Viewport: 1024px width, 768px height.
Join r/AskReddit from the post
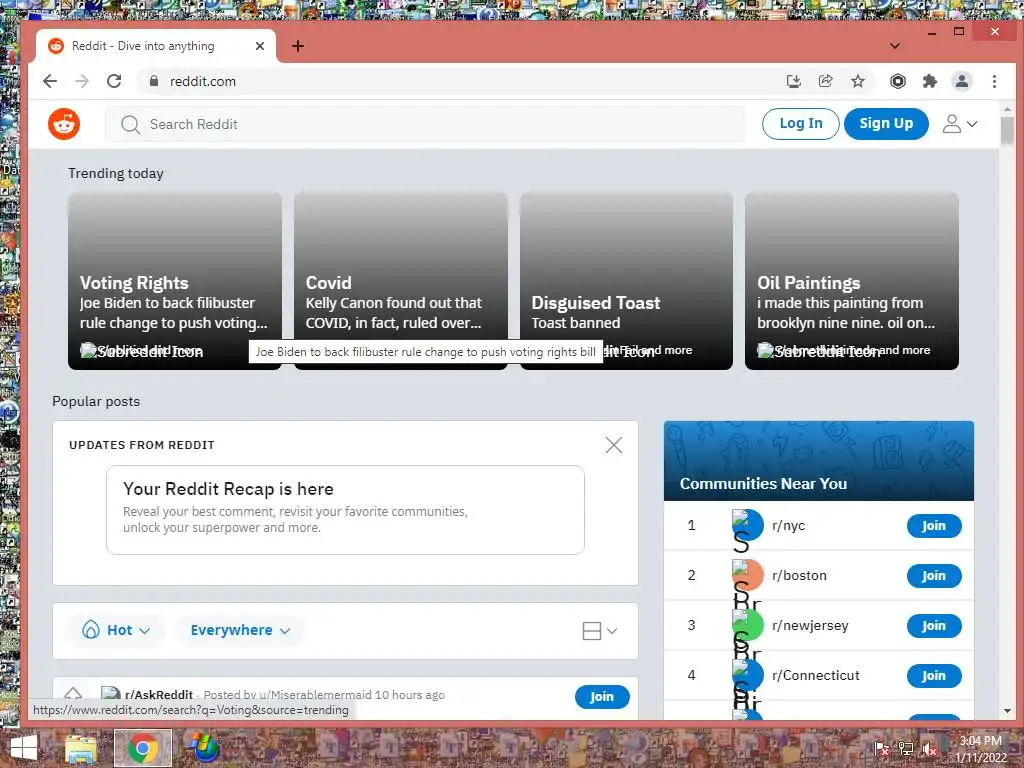tap(602, 697)
